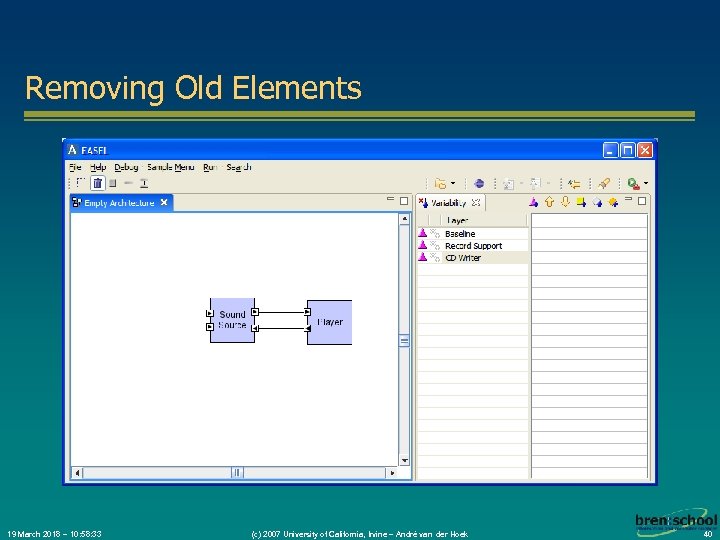This screenshot has width=720, height=540.
Task: Select the gray component square tool
Action: coord(113,183)
